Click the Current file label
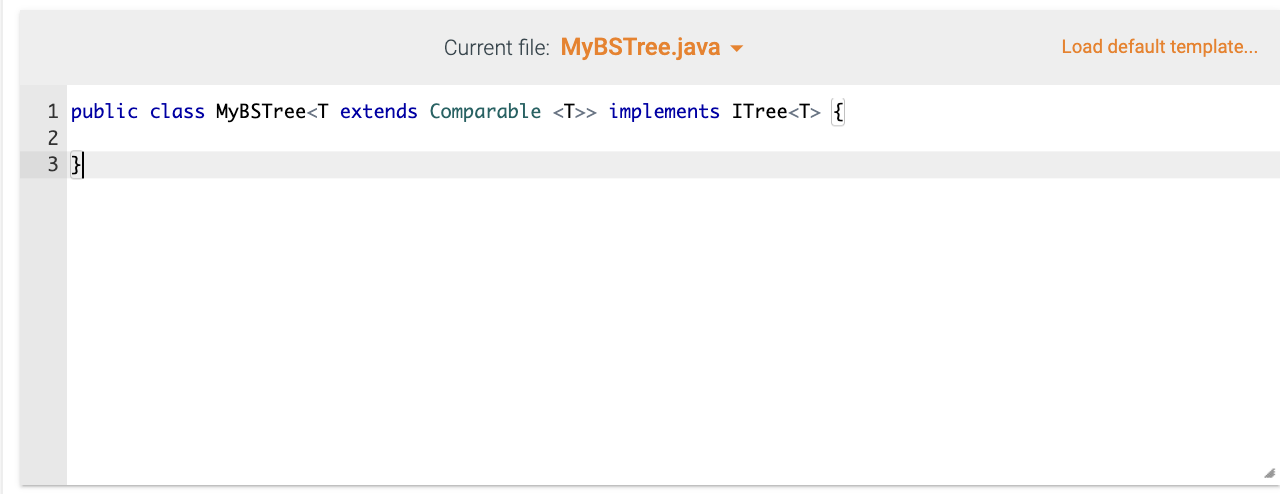The image size is (1280, 494). (497, 48)
